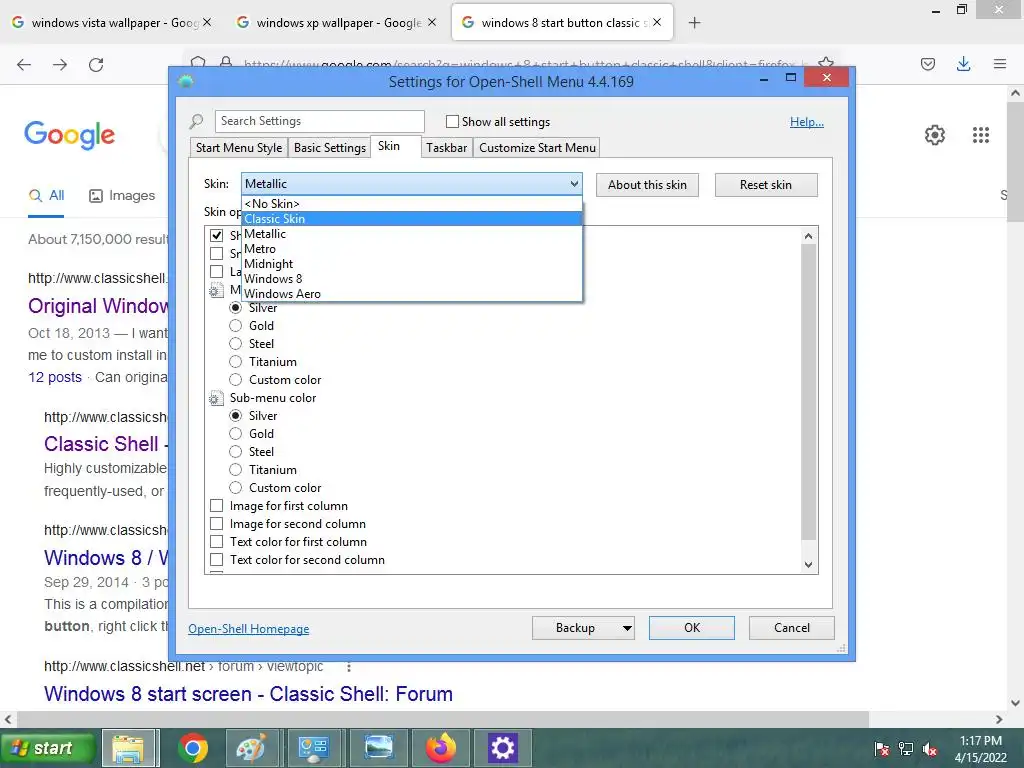Switch to Customize Start Menu tab
The image size is (1024, 768).
pos(537,148)
